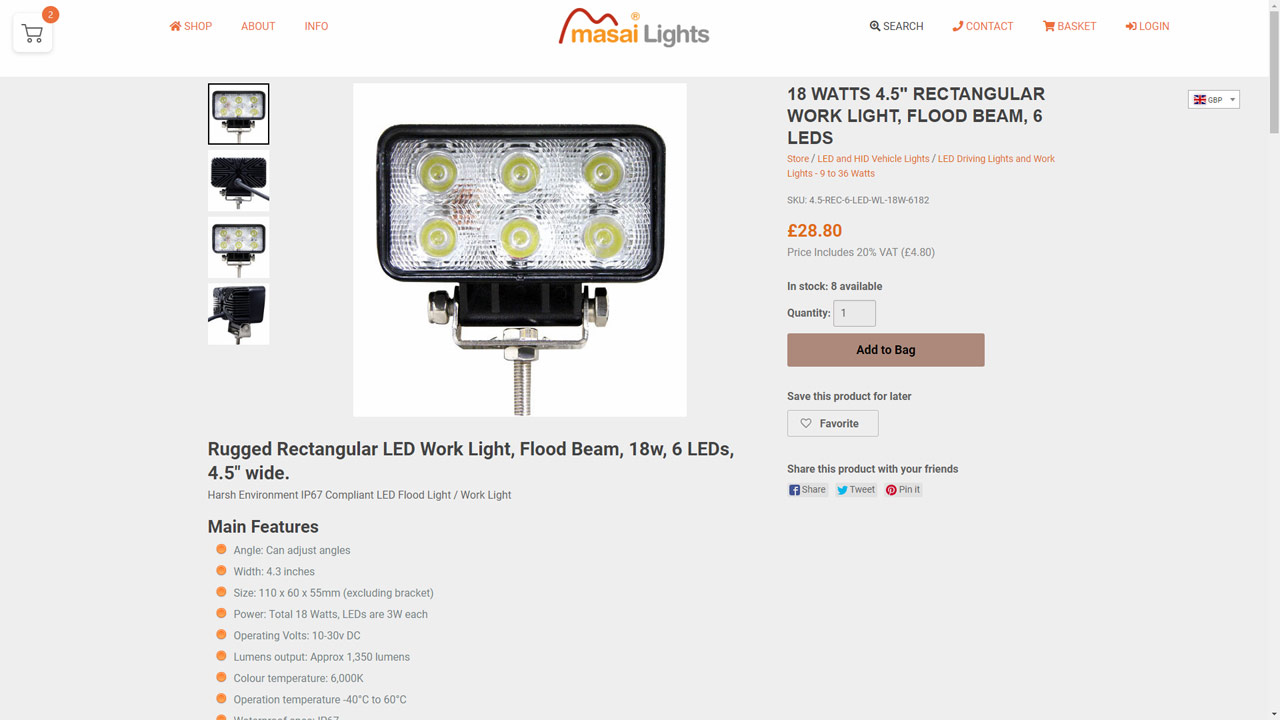Screen dimensions: 1280x720
Task: Click the Masai Lights logo
Action: [634, 28]
